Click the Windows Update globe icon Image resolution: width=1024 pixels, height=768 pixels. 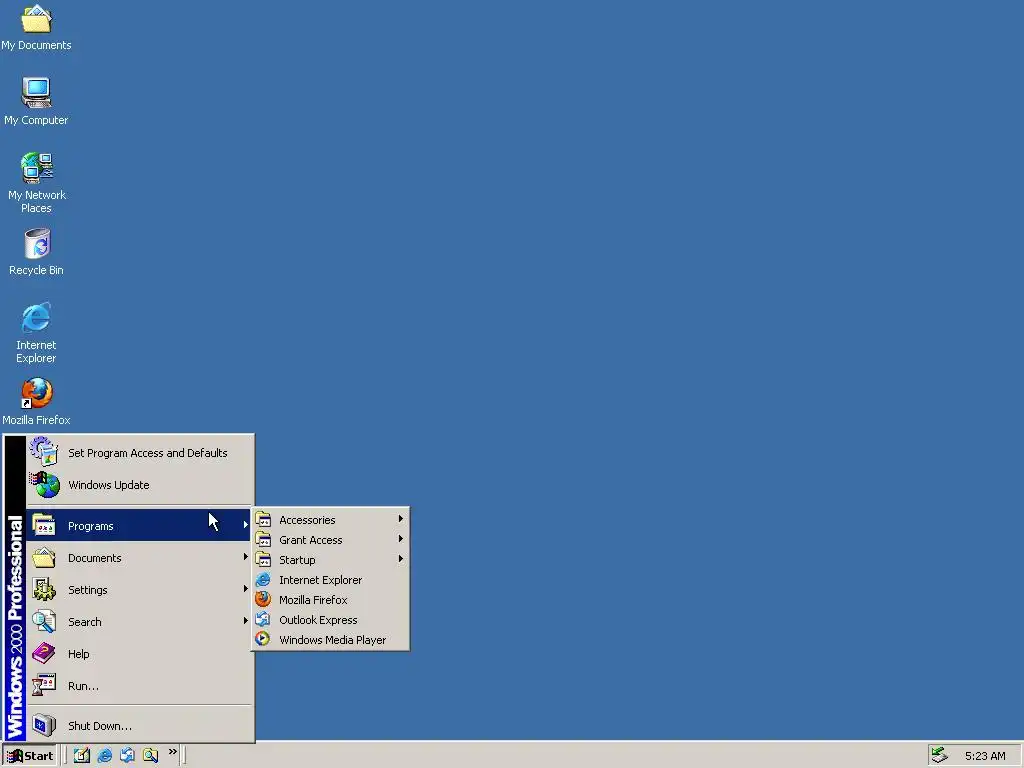click(44, 485)
